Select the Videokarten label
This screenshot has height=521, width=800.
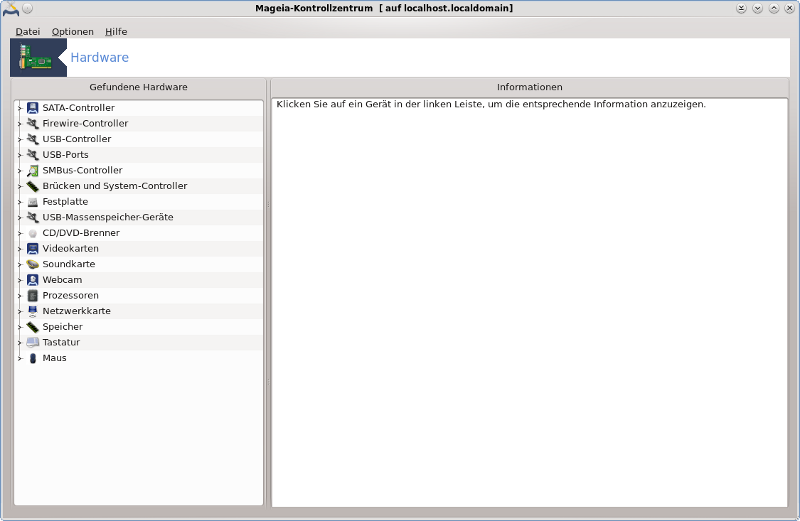point(70,249)
